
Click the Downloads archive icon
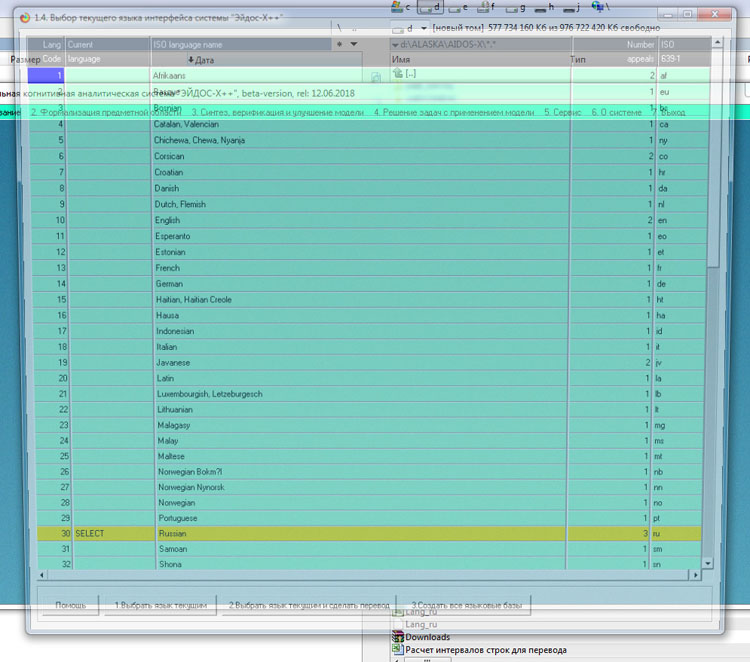coord(397,637)
